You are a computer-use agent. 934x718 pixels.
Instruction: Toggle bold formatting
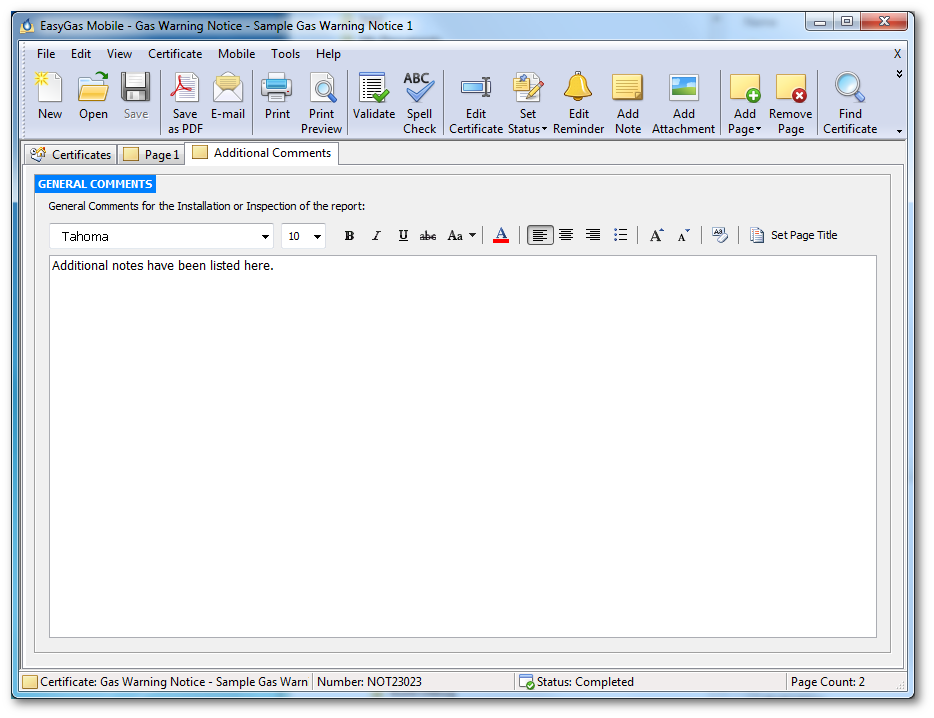point(350,235)
